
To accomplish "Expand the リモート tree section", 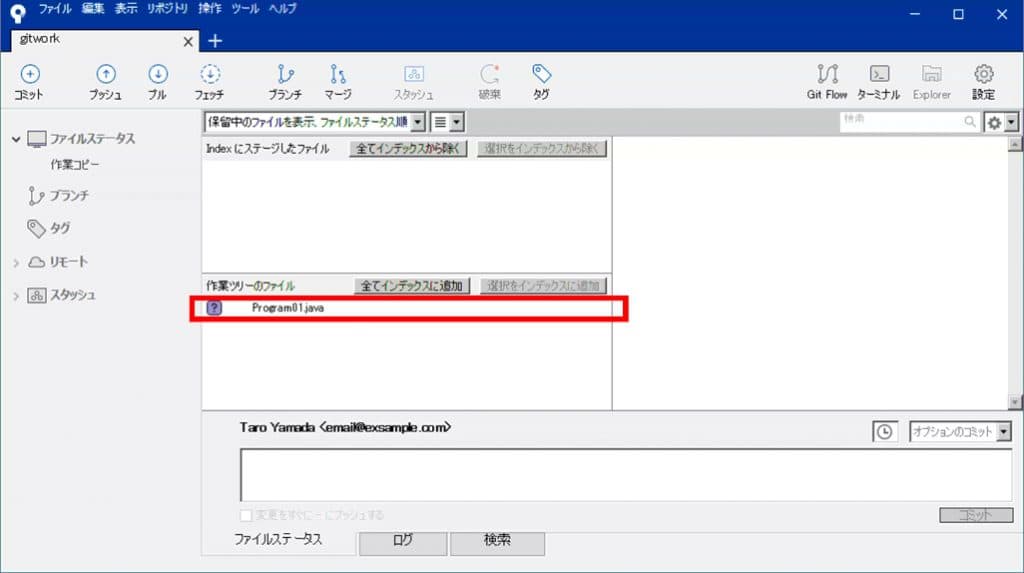I will (16, 263).
